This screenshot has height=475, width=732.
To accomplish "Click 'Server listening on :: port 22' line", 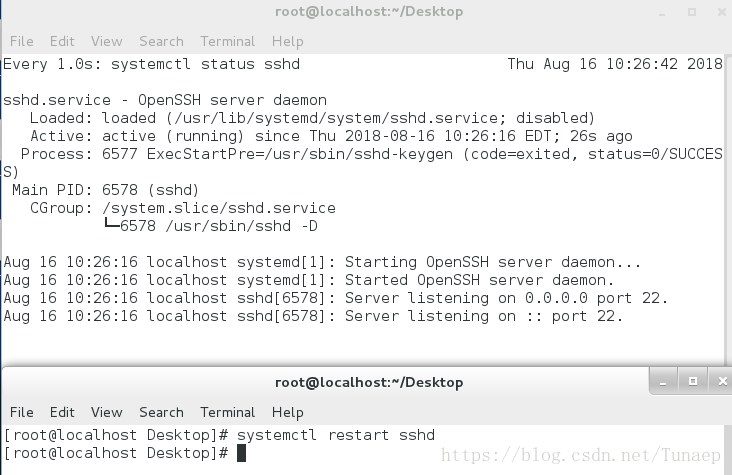I will tap(313, 316).
